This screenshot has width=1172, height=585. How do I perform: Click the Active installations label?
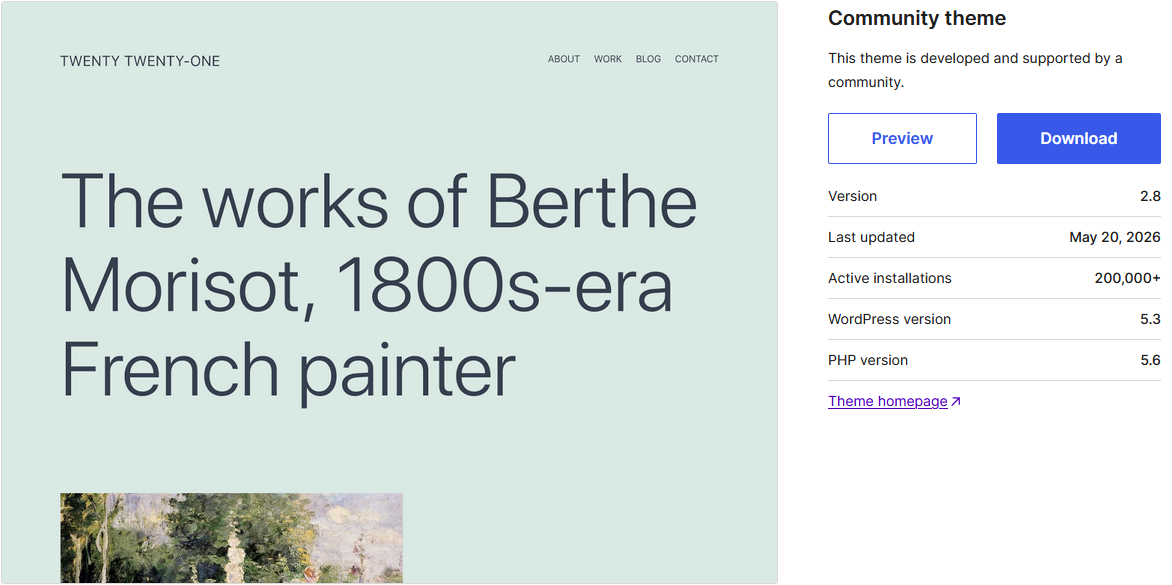click(889, 278)
